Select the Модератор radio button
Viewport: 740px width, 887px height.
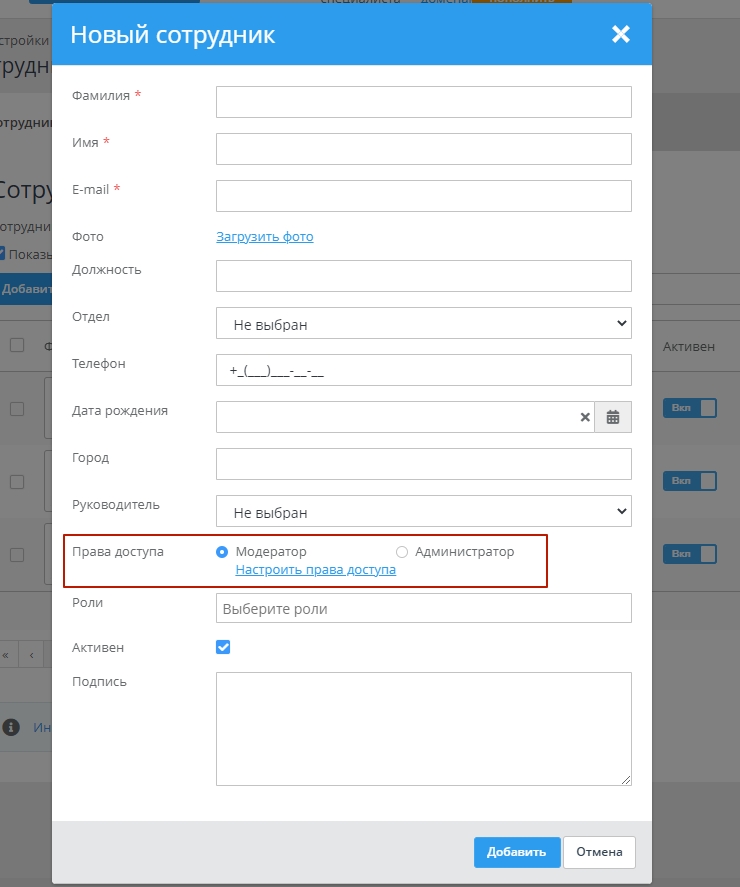222,552
